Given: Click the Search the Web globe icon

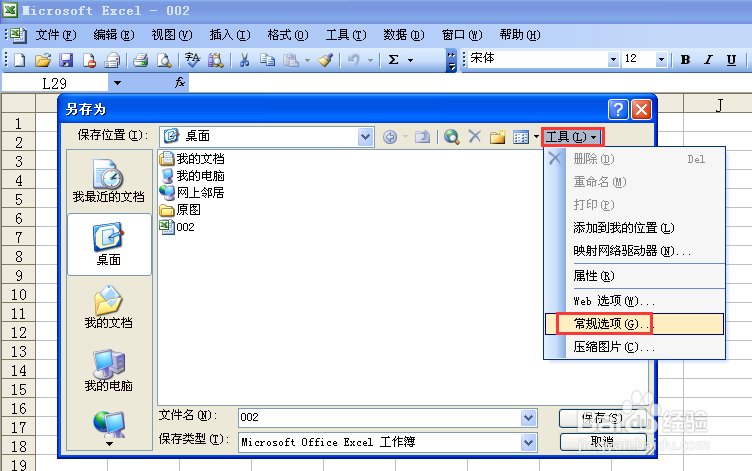Looking at the screenshot, I should point(451,137).
